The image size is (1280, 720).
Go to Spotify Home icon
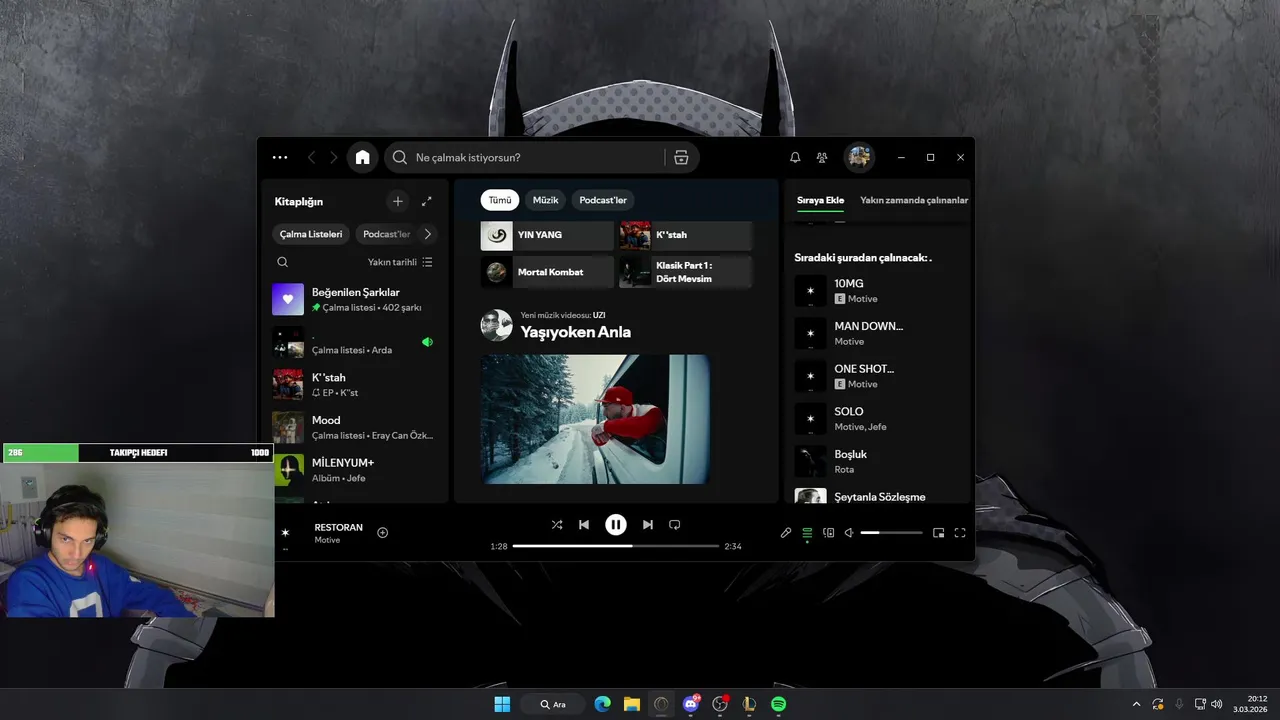point(362,157)
